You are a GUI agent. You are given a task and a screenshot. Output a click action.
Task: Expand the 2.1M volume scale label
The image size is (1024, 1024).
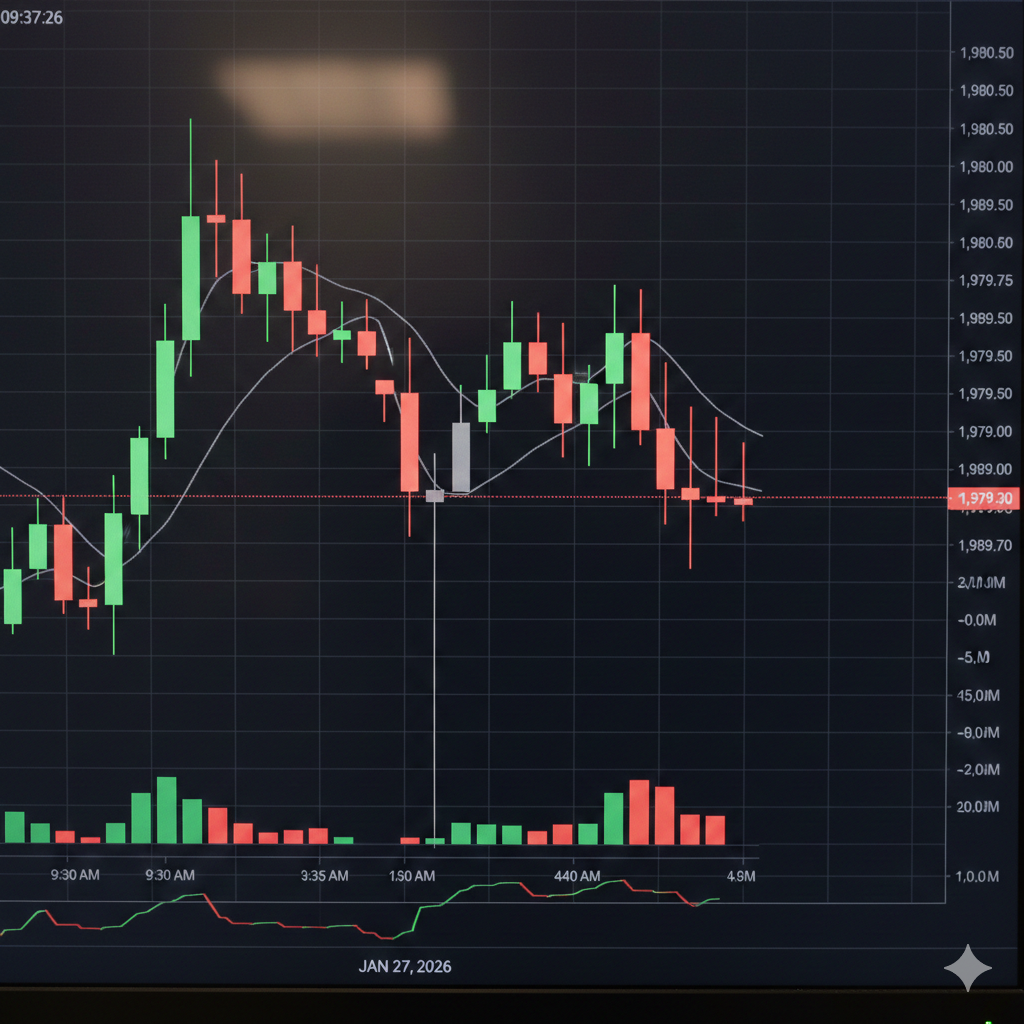pos(982,583)
